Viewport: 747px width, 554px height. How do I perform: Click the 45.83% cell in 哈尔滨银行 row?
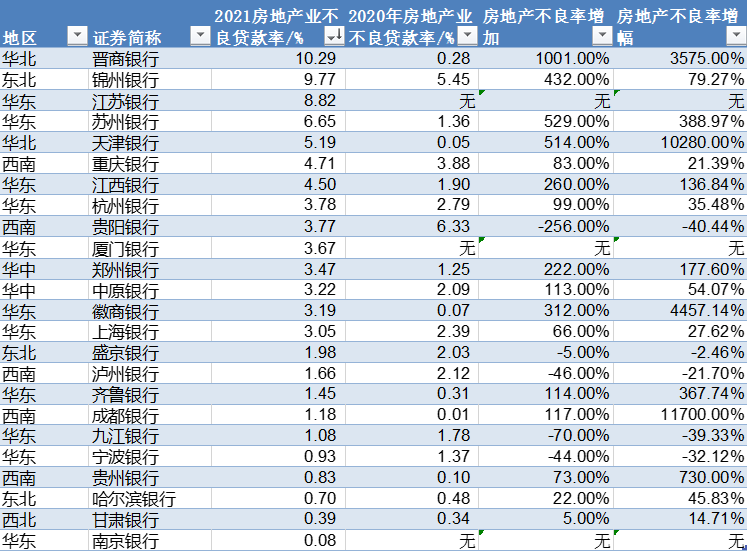[680, 498]
